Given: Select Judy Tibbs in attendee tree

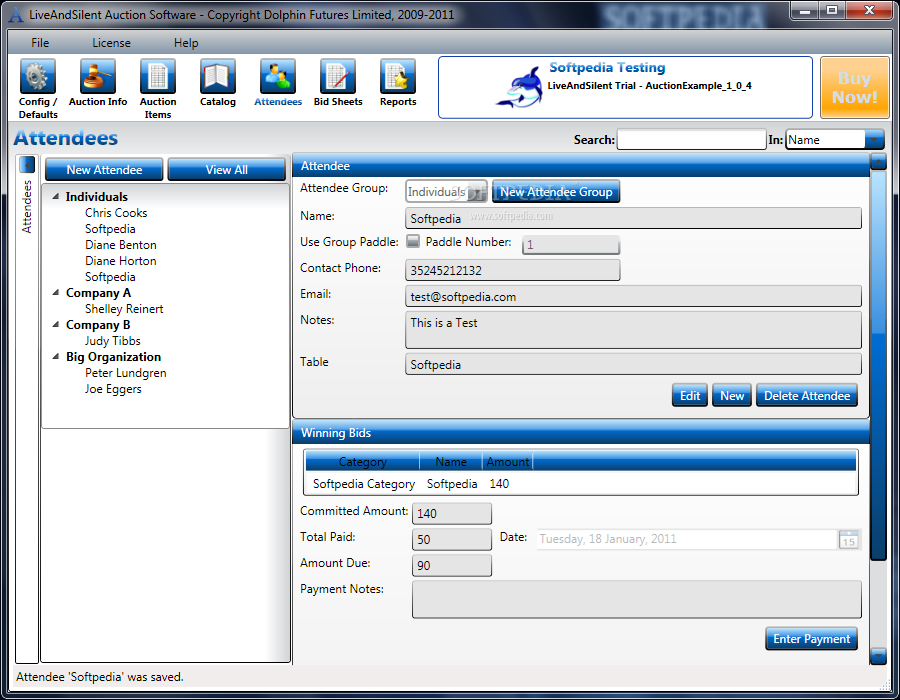Looking at the screenshot, I should coord(112,341).
